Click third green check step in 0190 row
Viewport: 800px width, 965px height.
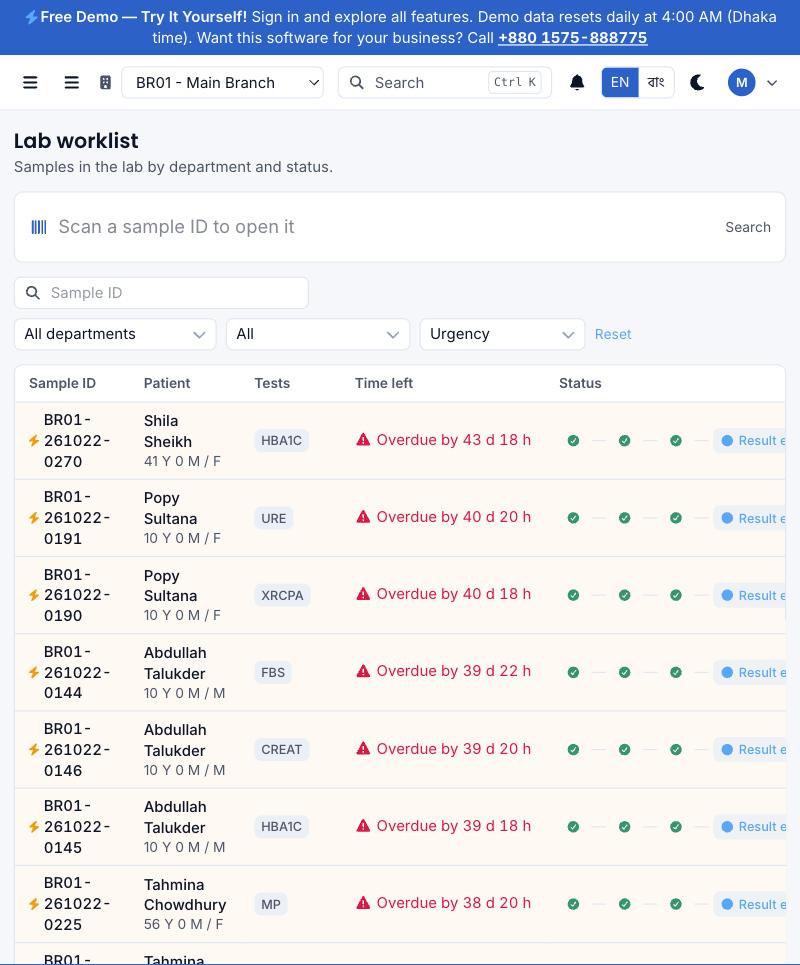click(676, 595)
